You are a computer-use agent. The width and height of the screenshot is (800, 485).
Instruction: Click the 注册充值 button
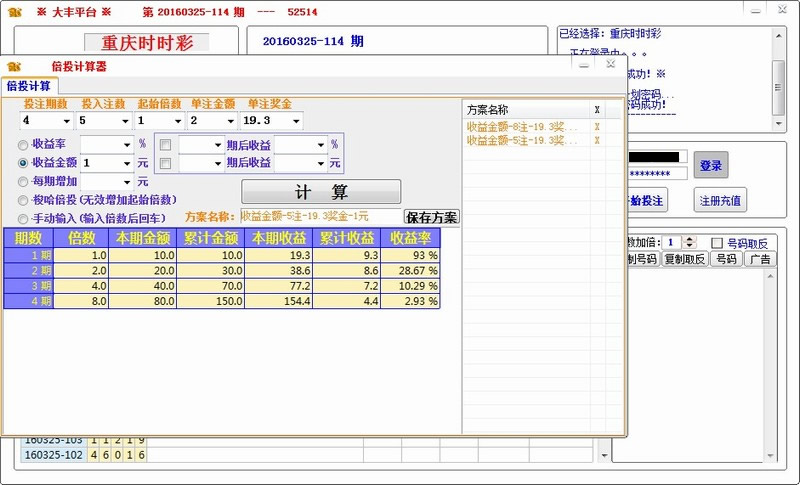[720, 200]
